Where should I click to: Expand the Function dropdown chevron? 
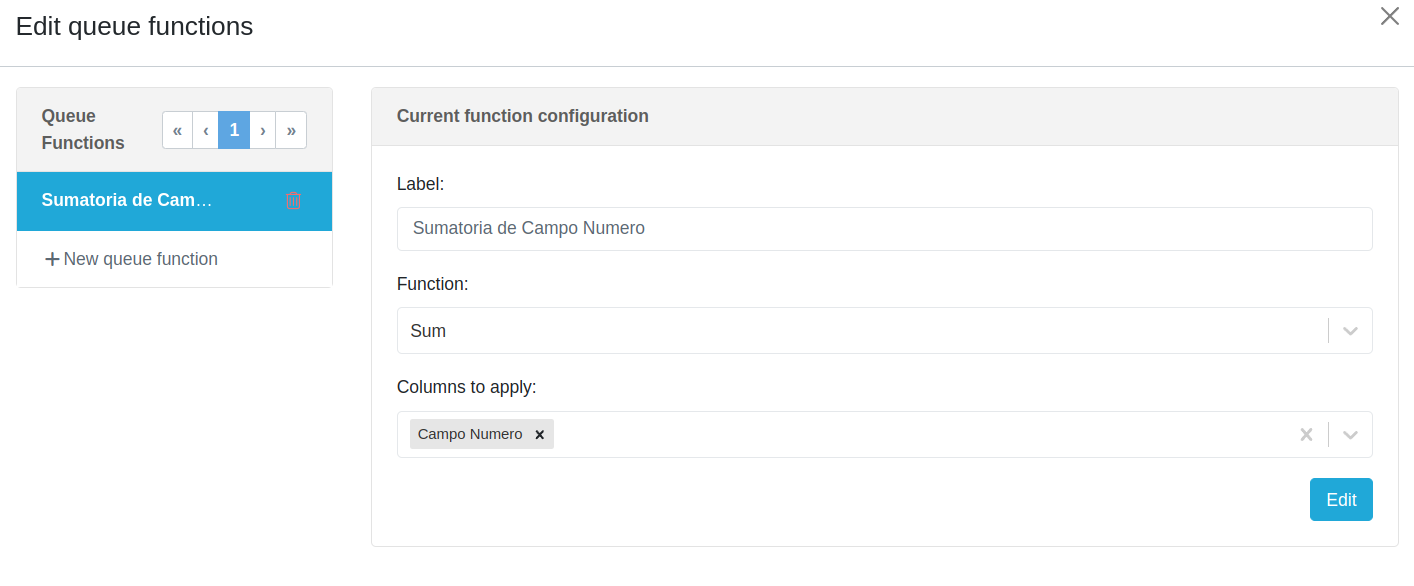(1350, 331)
